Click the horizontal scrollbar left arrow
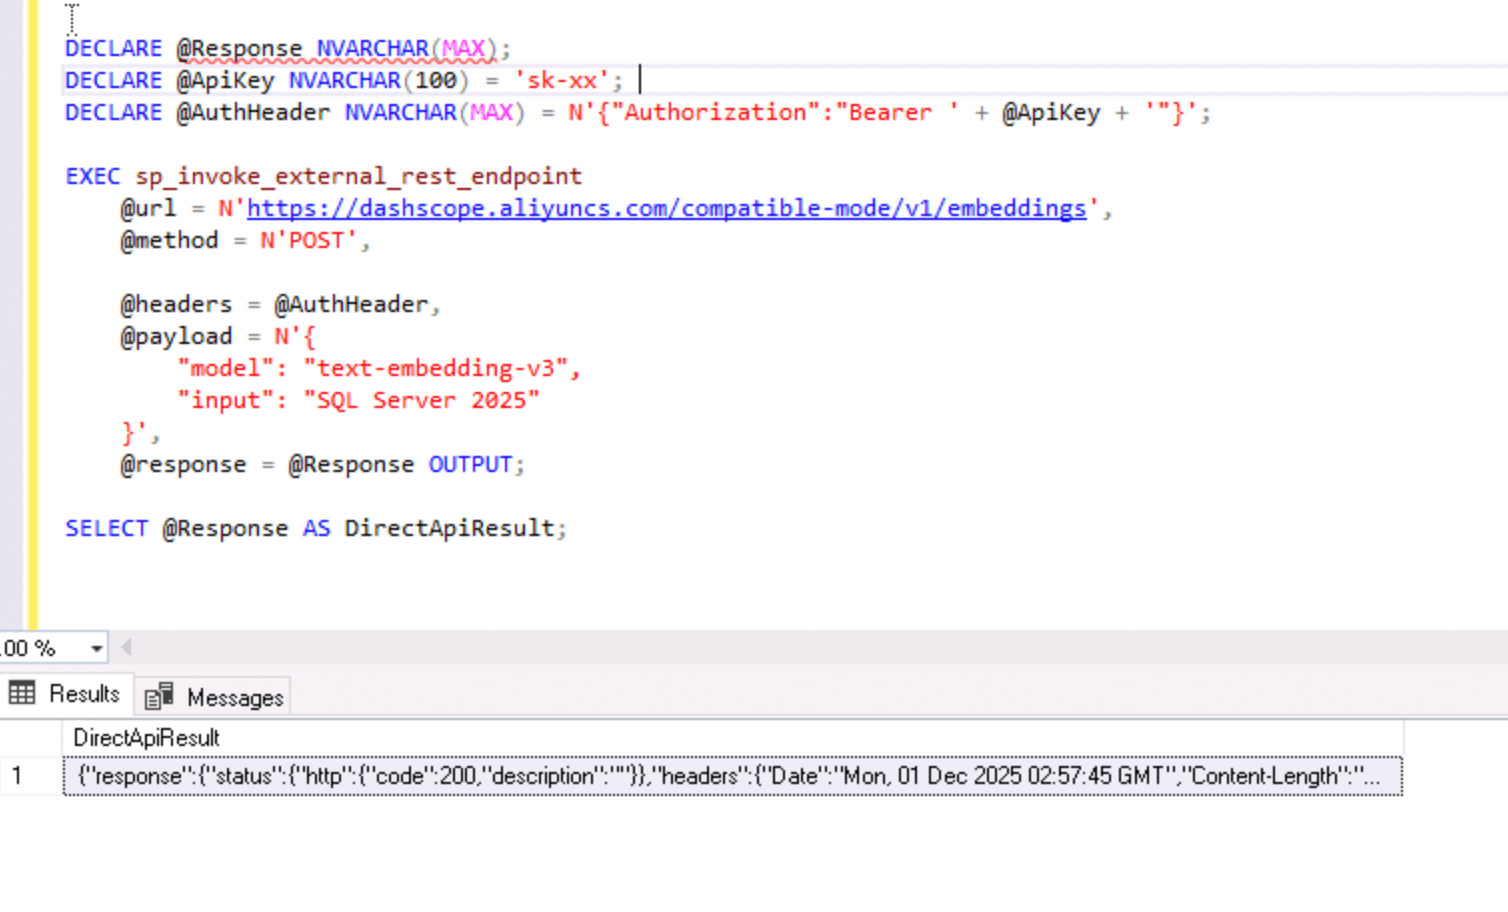 pyautogui.click(x=127, y=648)
